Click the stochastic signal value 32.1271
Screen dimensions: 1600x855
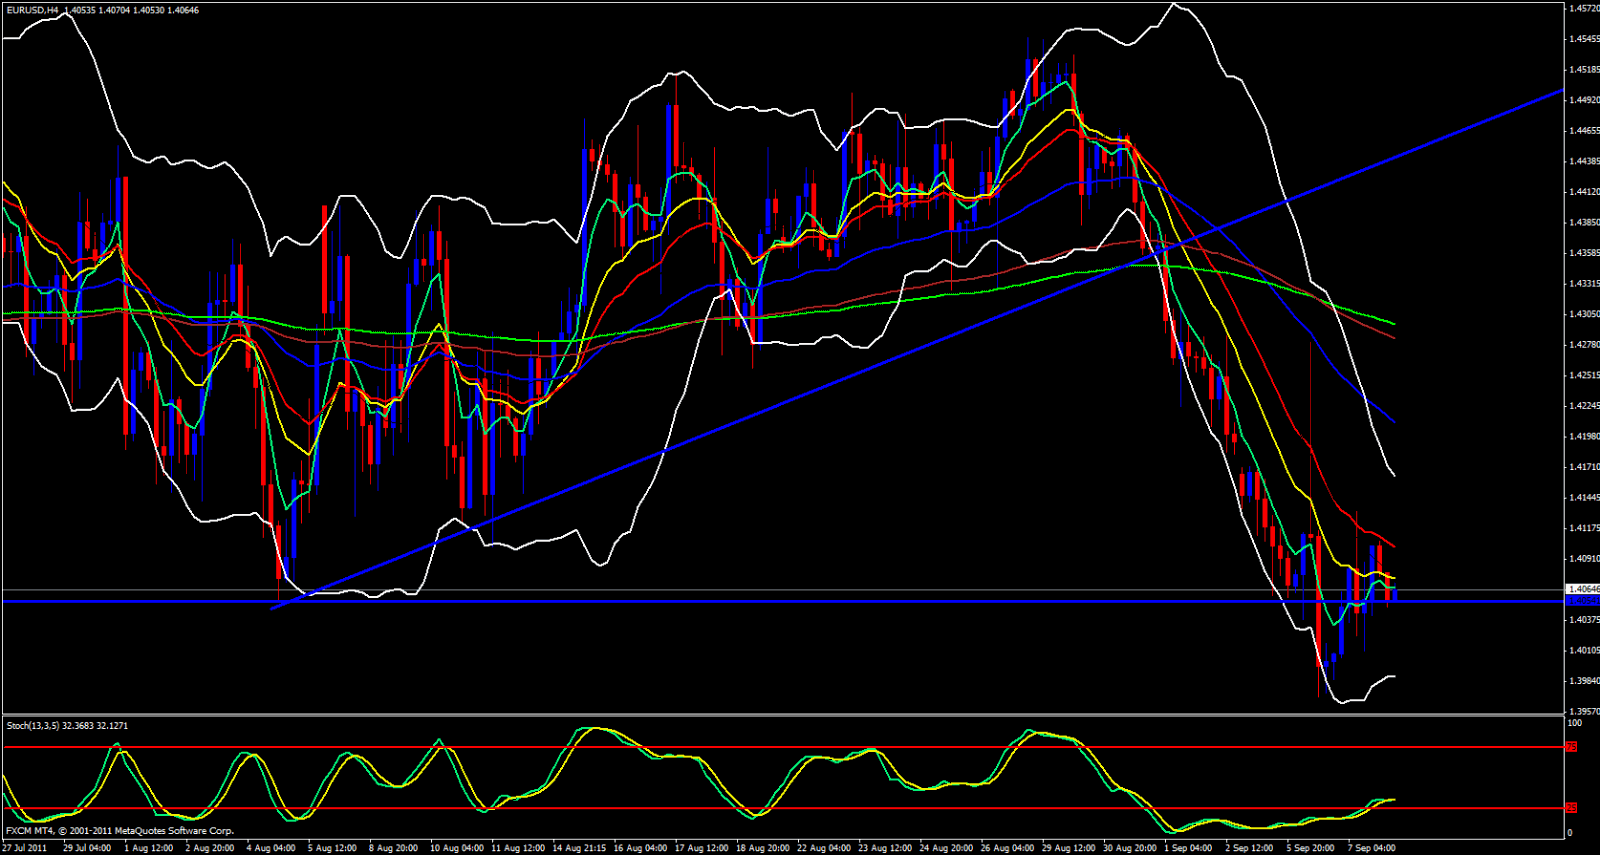point(112,725)
